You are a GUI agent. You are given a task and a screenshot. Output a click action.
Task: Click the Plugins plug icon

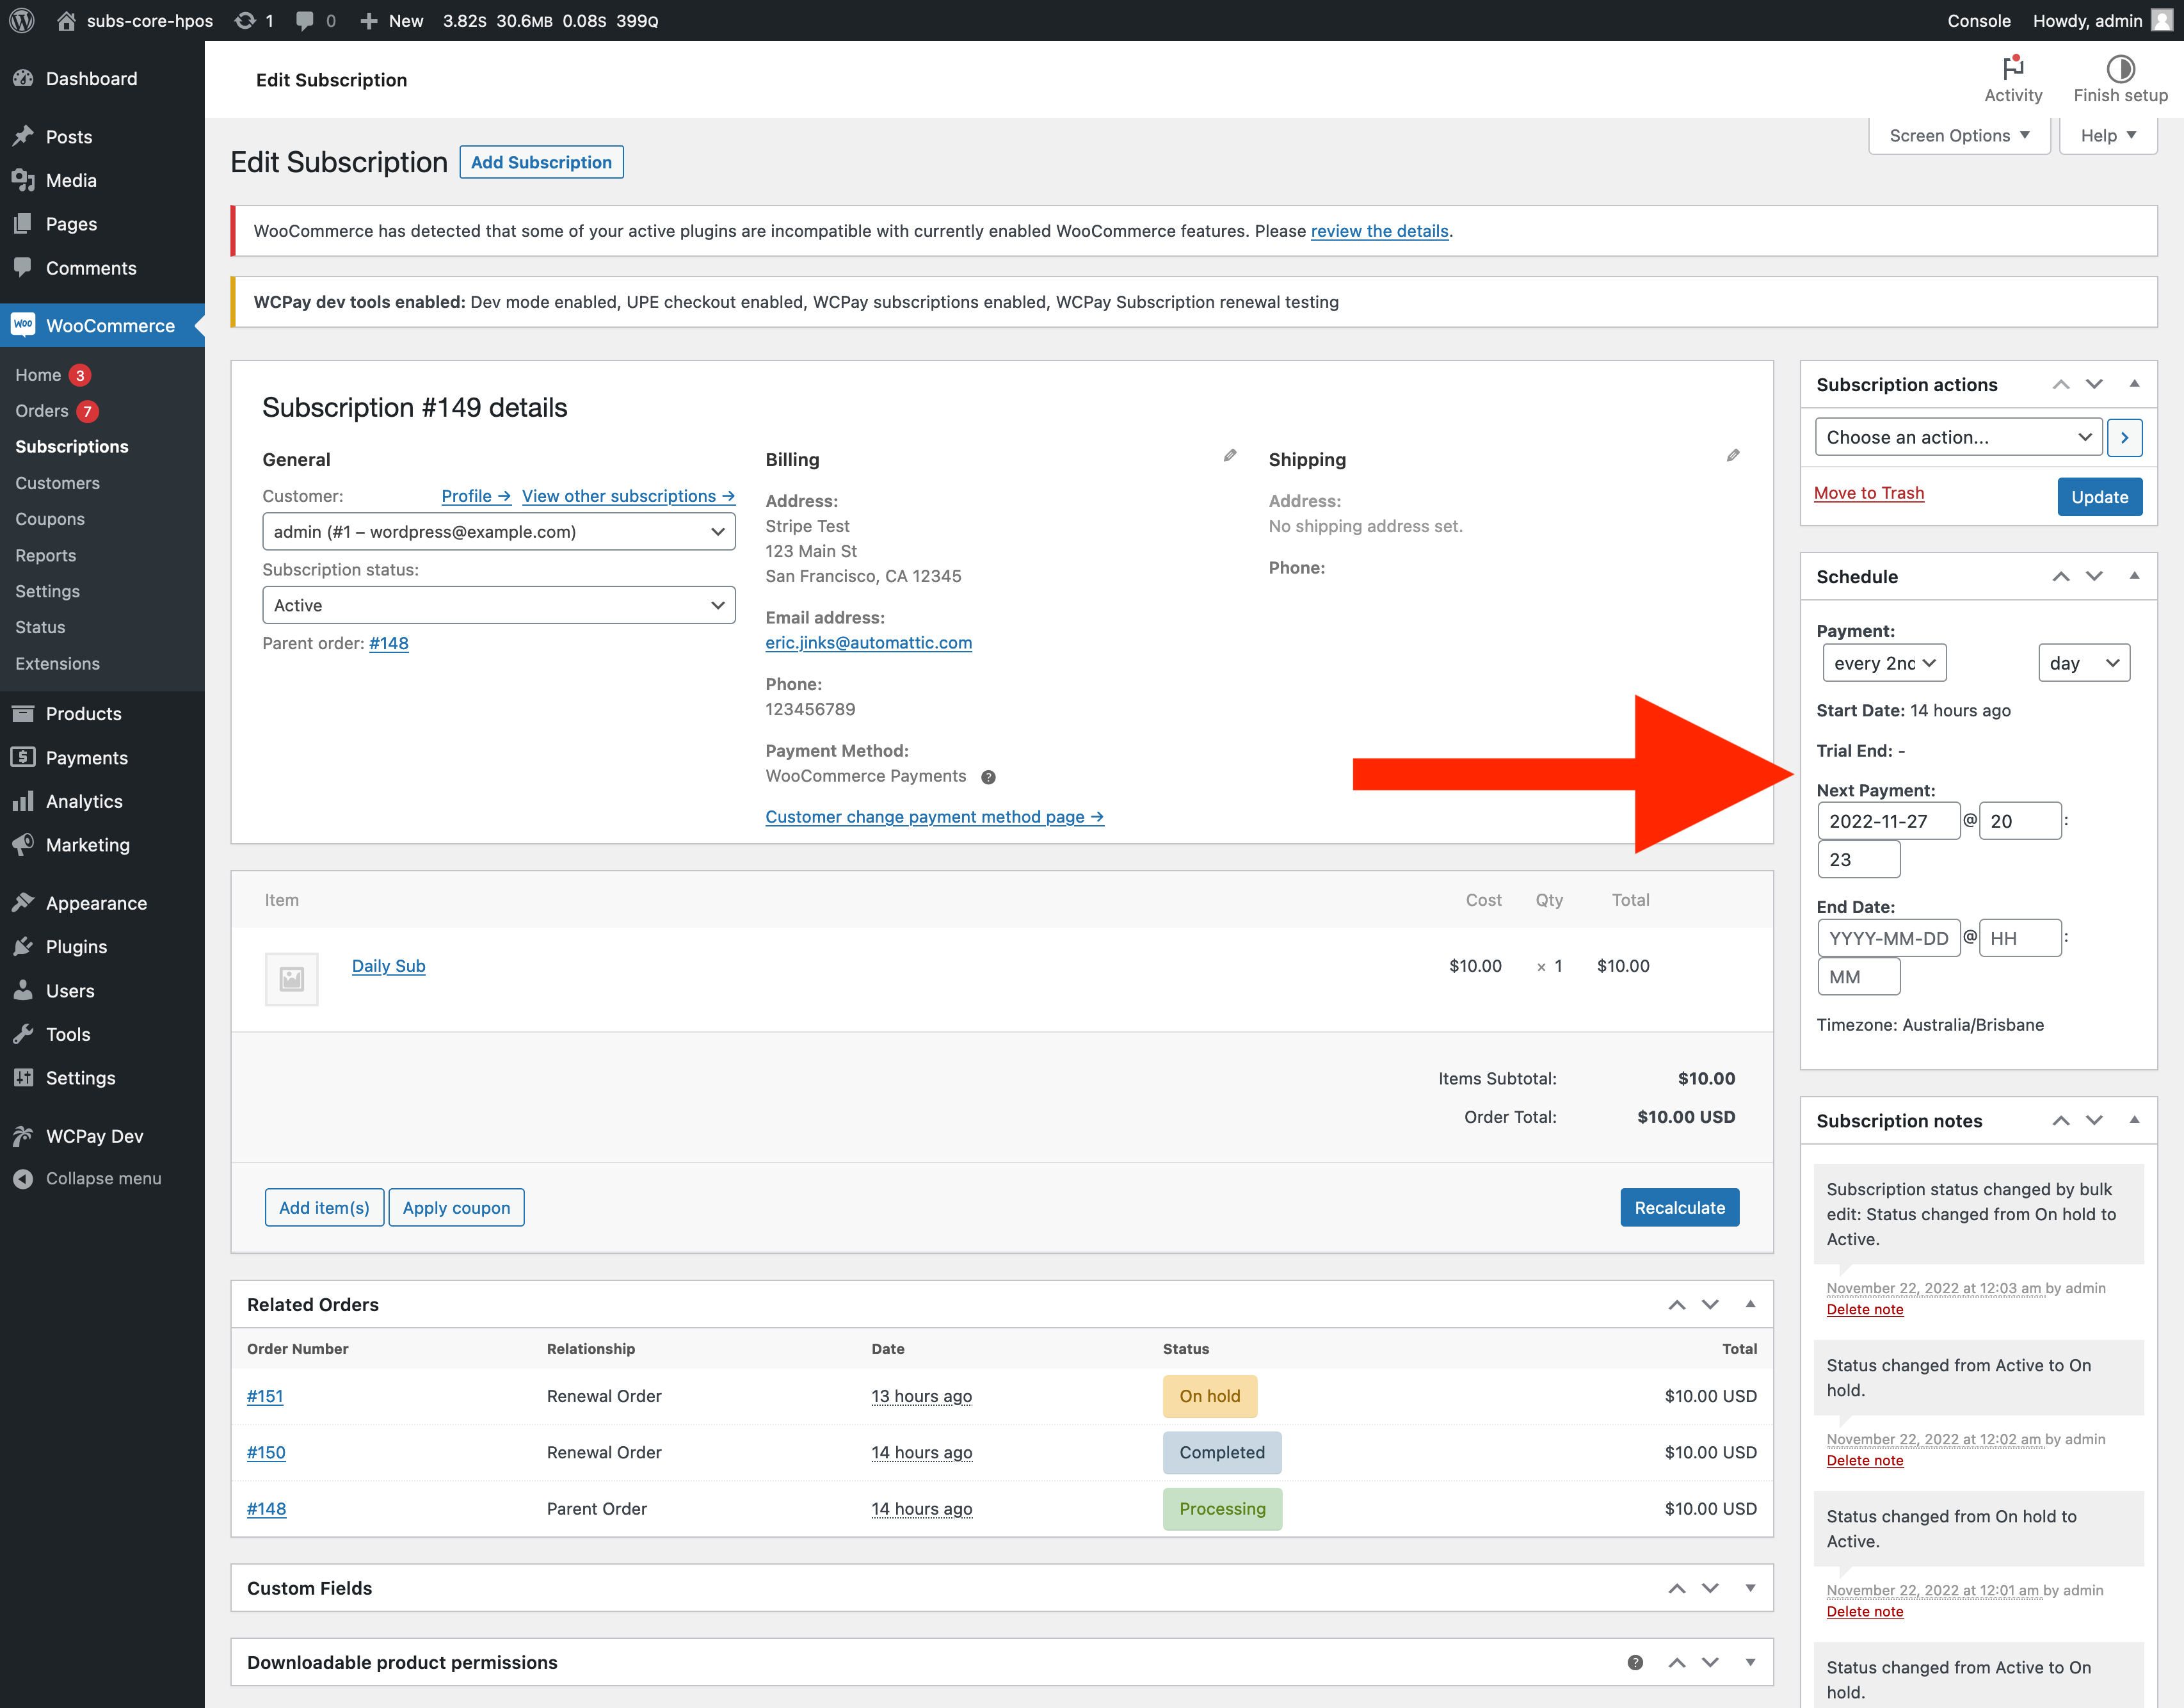tap(24, 946)
